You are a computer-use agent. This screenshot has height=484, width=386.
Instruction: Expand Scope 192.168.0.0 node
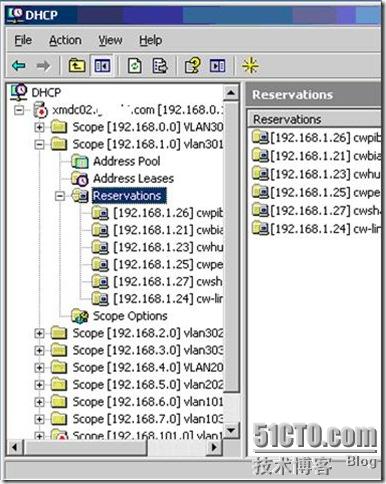tap(39, 127)
